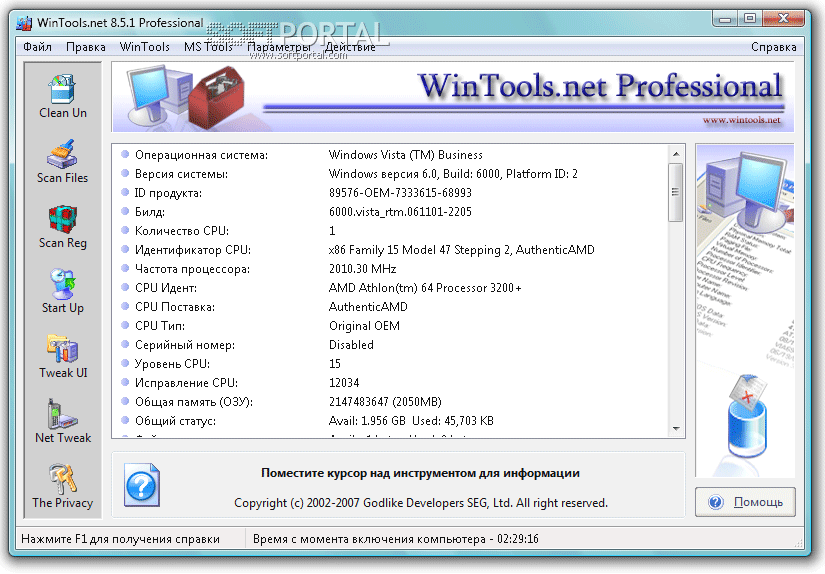The width and height of the screenshot is (825, 574).
Task: Click the system info scrollbar down arrow
Action: [676, 429]
